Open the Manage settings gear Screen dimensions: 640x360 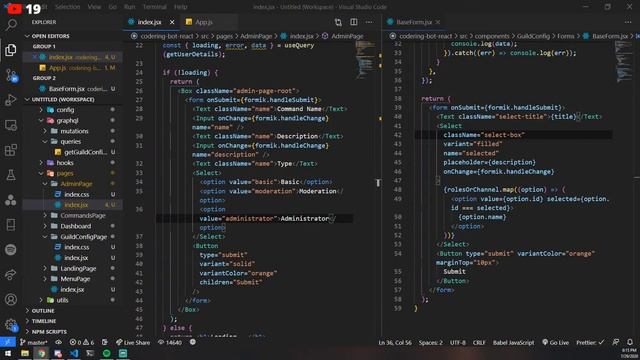pyautogui.click(x=11, y=325)
